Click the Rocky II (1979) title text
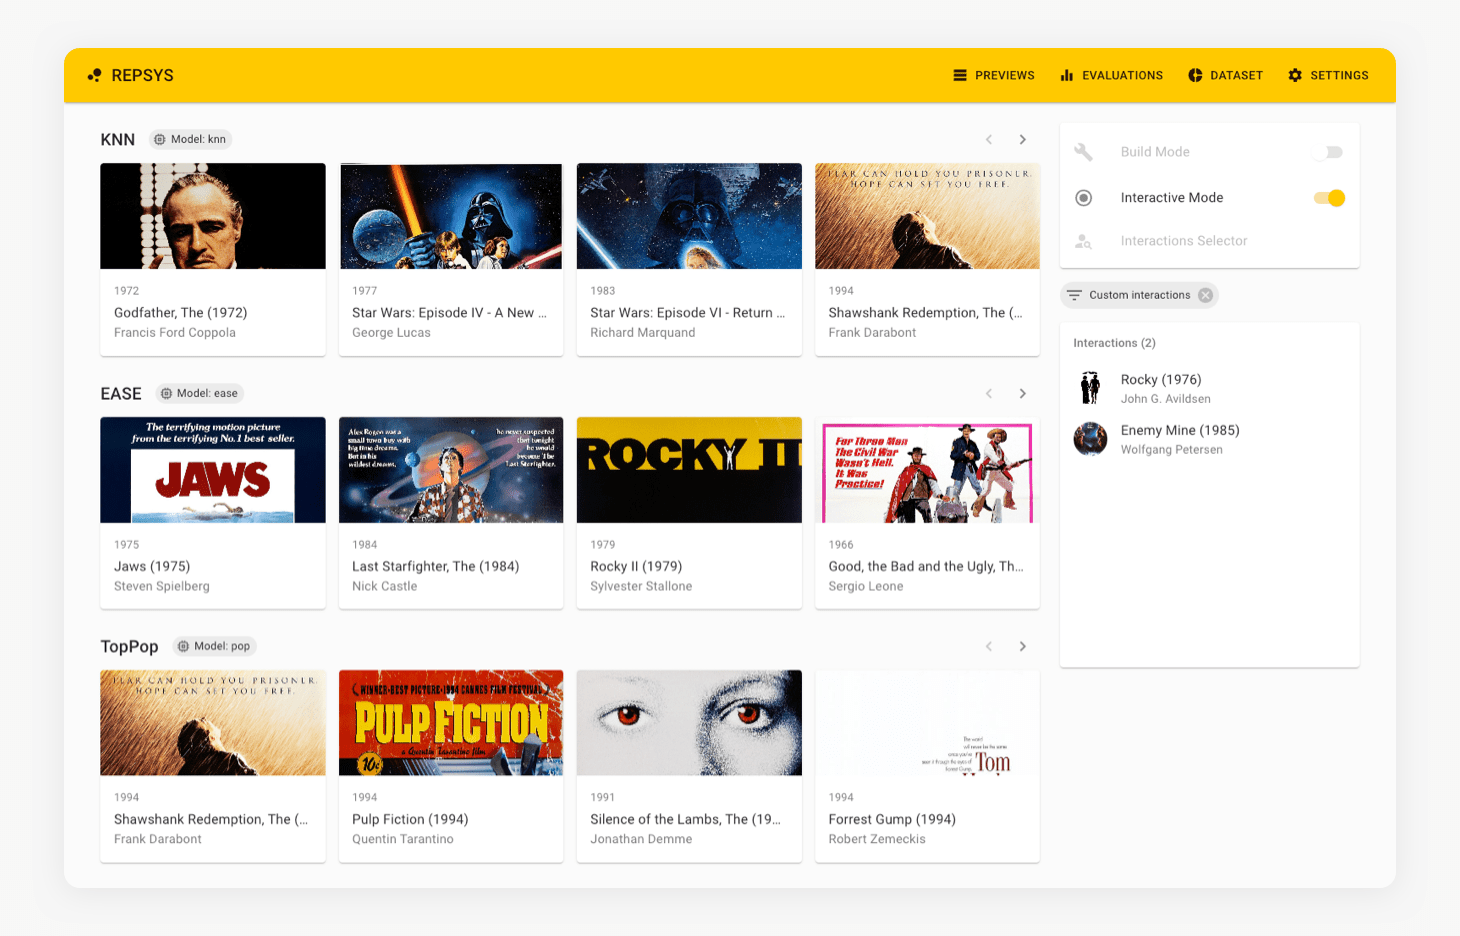The image size is (1460, 936). point(636,566)
